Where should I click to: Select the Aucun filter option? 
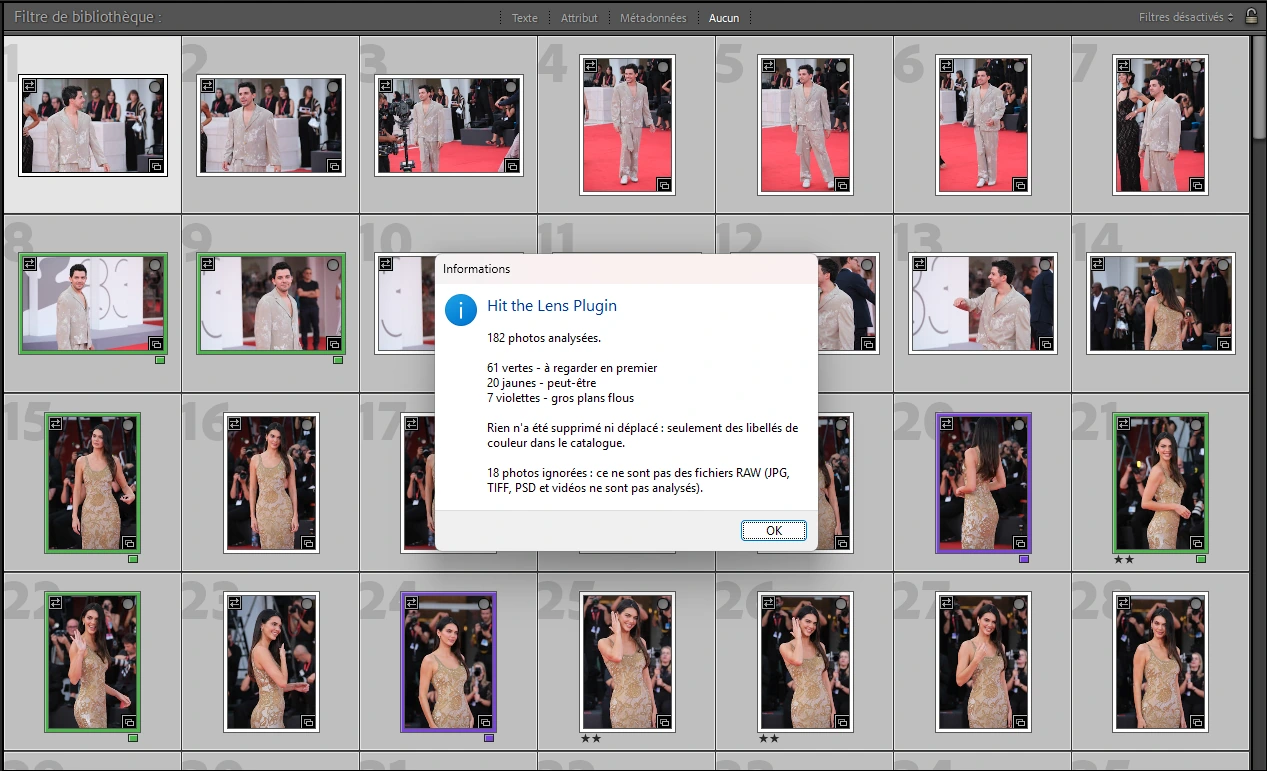click(724, 18)
